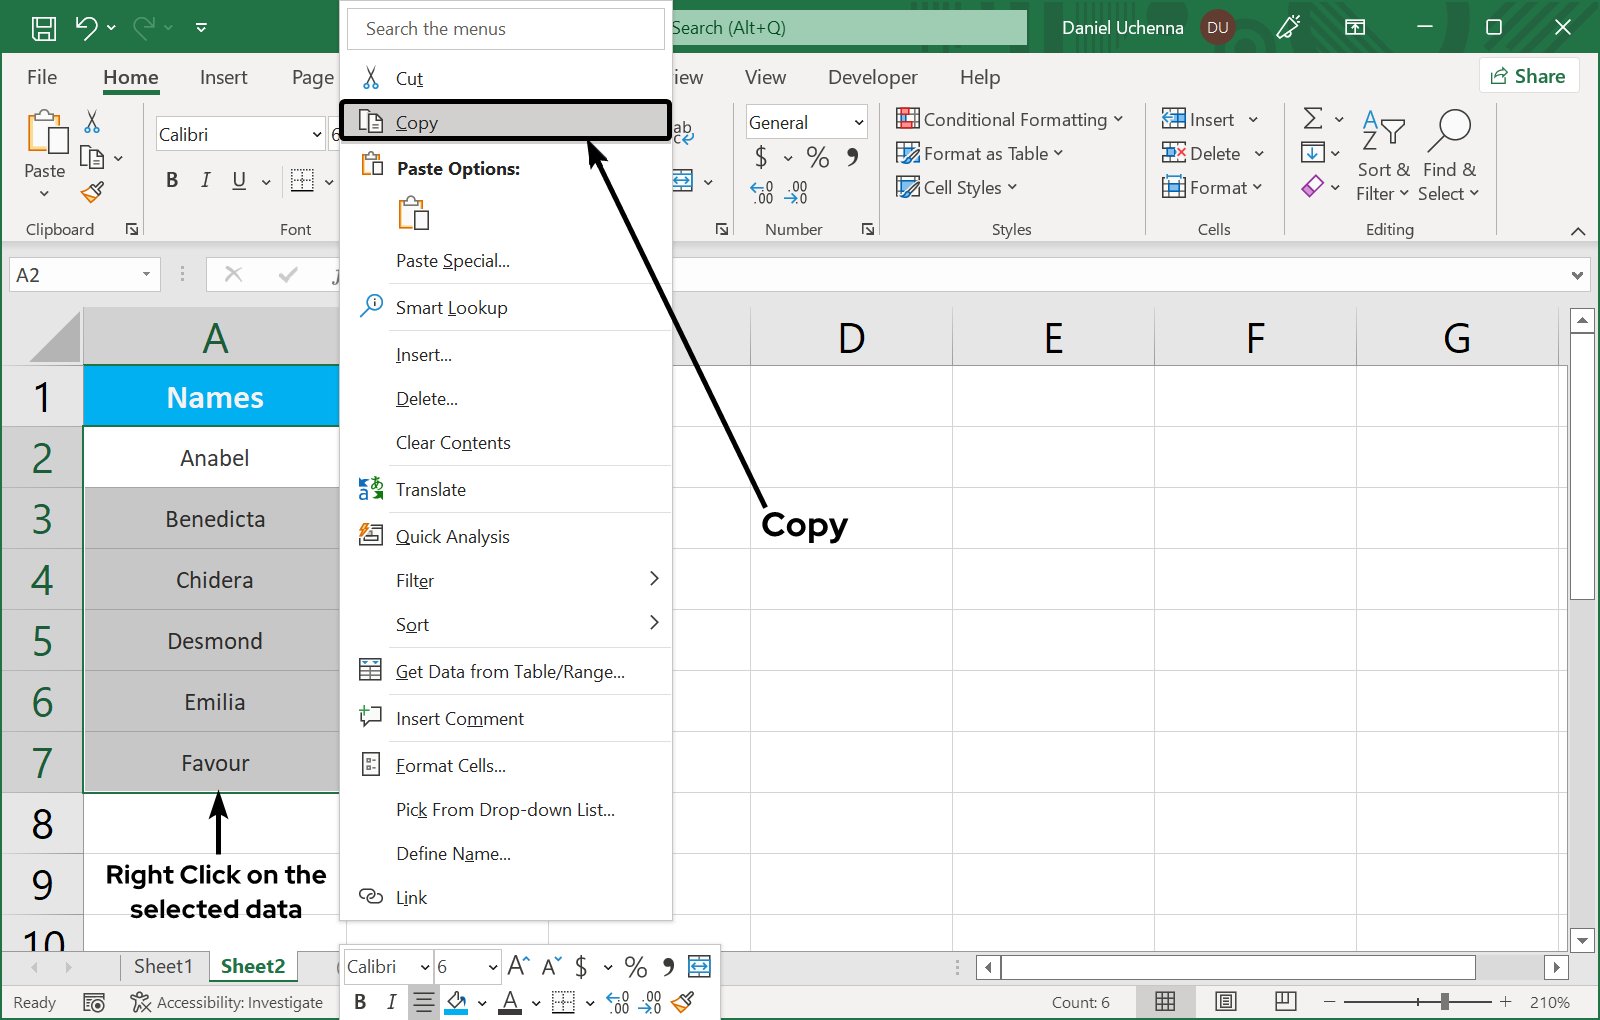Click the Cut scissors icon in Clipboard
The image size is (1600, 1020).
pyautogui.click(x=92, y=122)
